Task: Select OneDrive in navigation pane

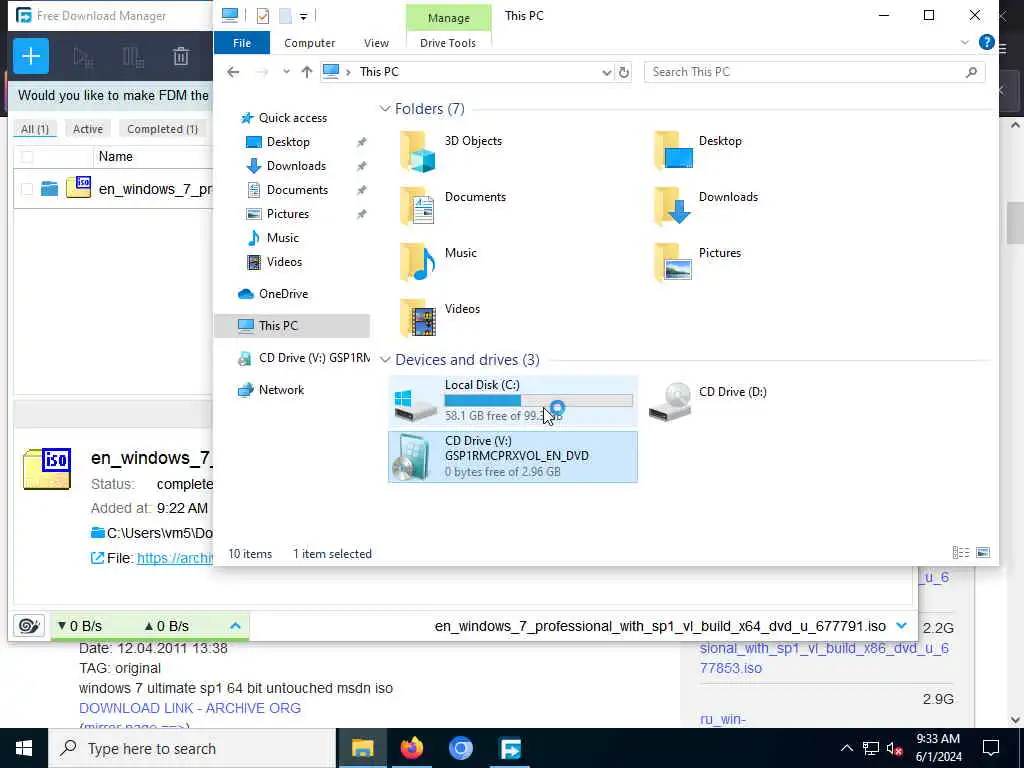Action: [282, 294]
